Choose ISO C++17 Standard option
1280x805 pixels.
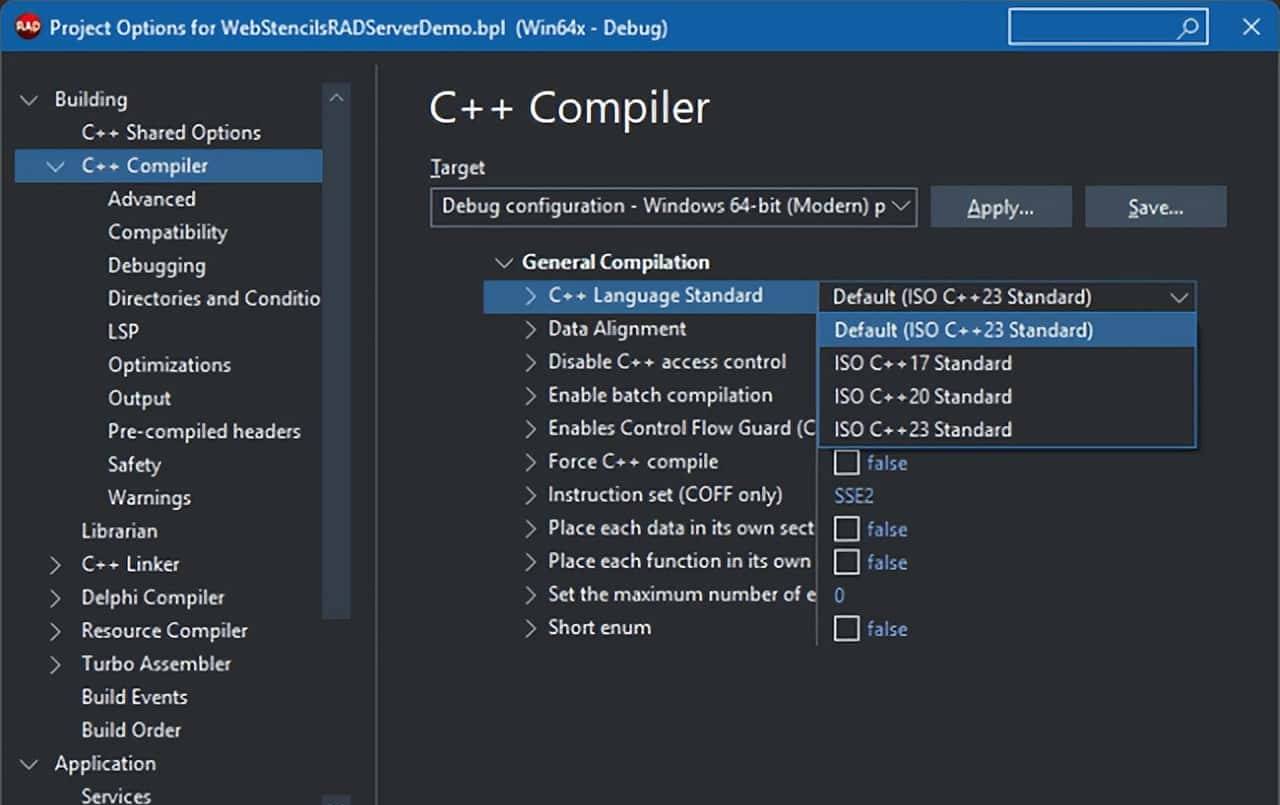pyautogui.click(x=923, y=364)
